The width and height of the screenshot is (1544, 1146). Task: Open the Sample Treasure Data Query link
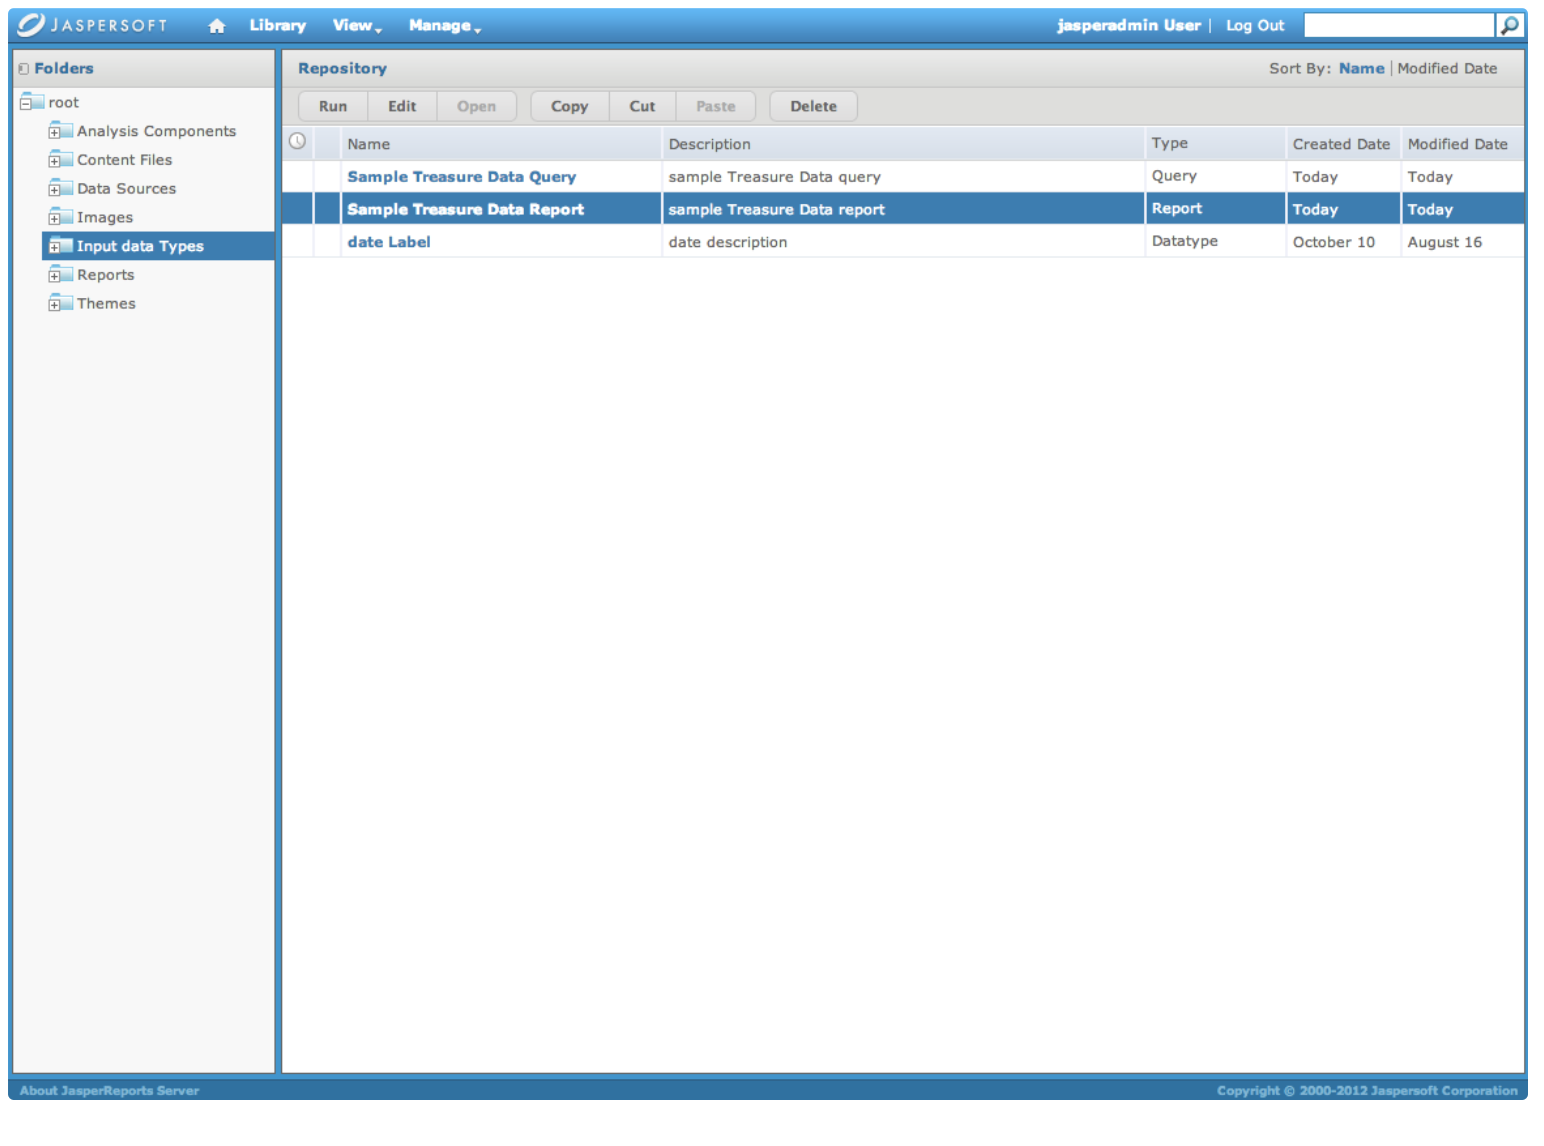(x=461, y=177)
